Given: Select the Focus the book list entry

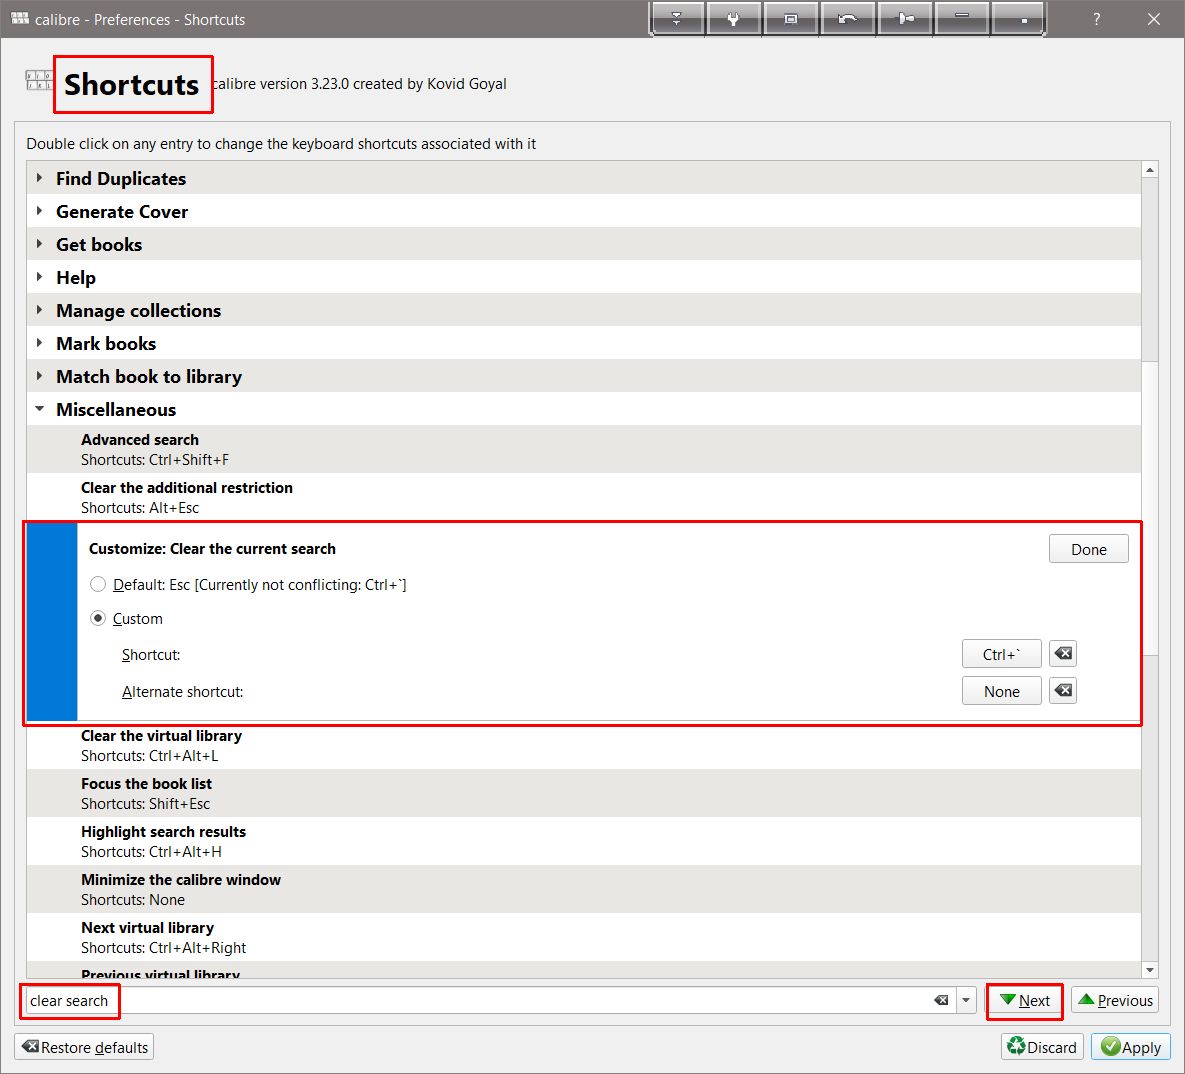Looking at the screenshot, I should [x=583, y=793].
